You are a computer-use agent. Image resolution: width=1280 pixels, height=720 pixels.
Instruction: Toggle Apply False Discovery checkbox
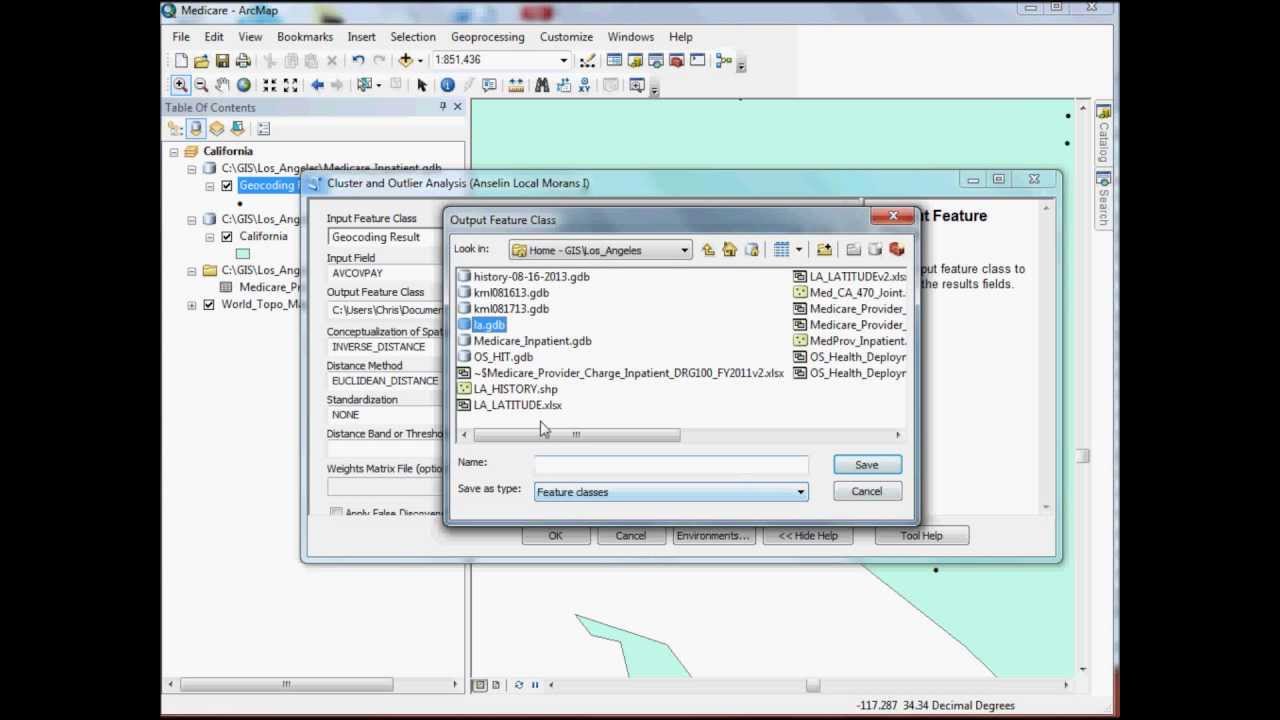(336, 512)
